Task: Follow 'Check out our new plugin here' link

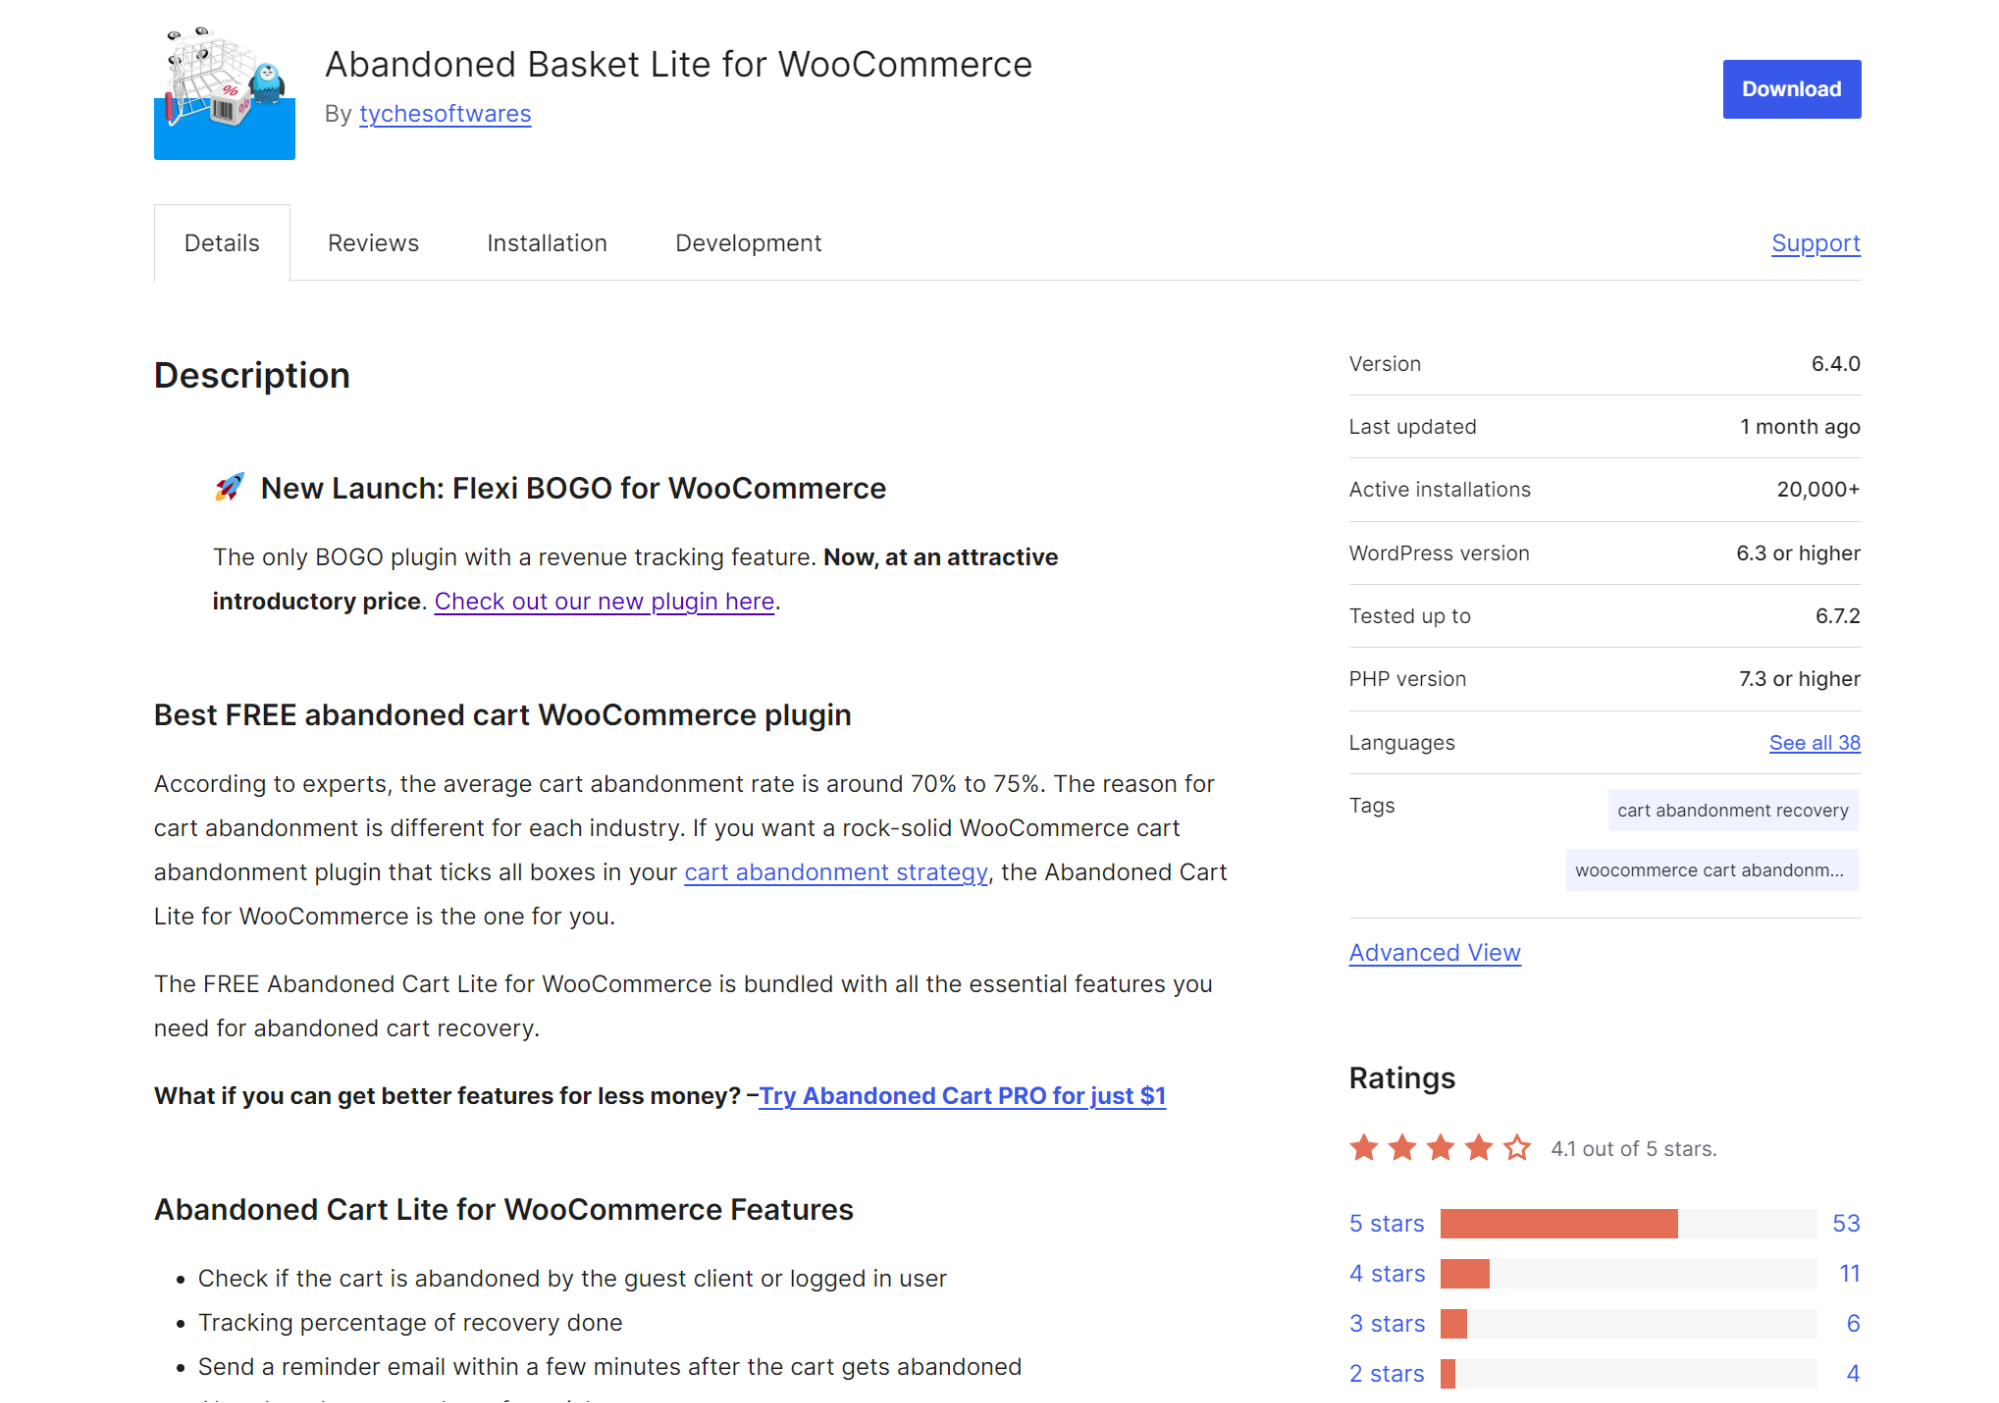Action: [x=604, y=601]
